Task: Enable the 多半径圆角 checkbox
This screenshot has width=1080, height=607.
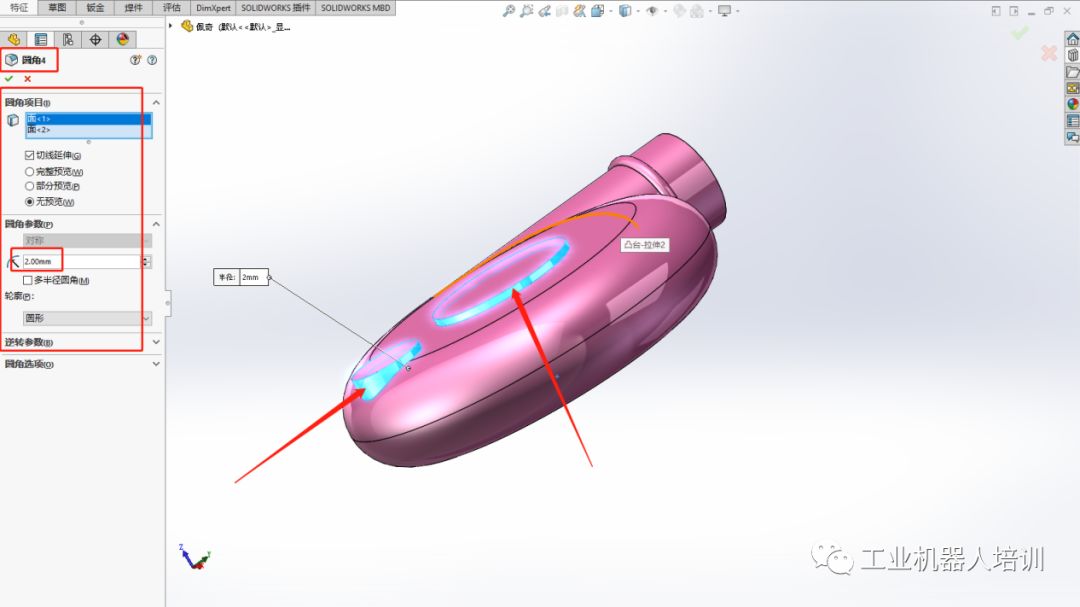Action: pyautogui.click(x=28, y=280)
